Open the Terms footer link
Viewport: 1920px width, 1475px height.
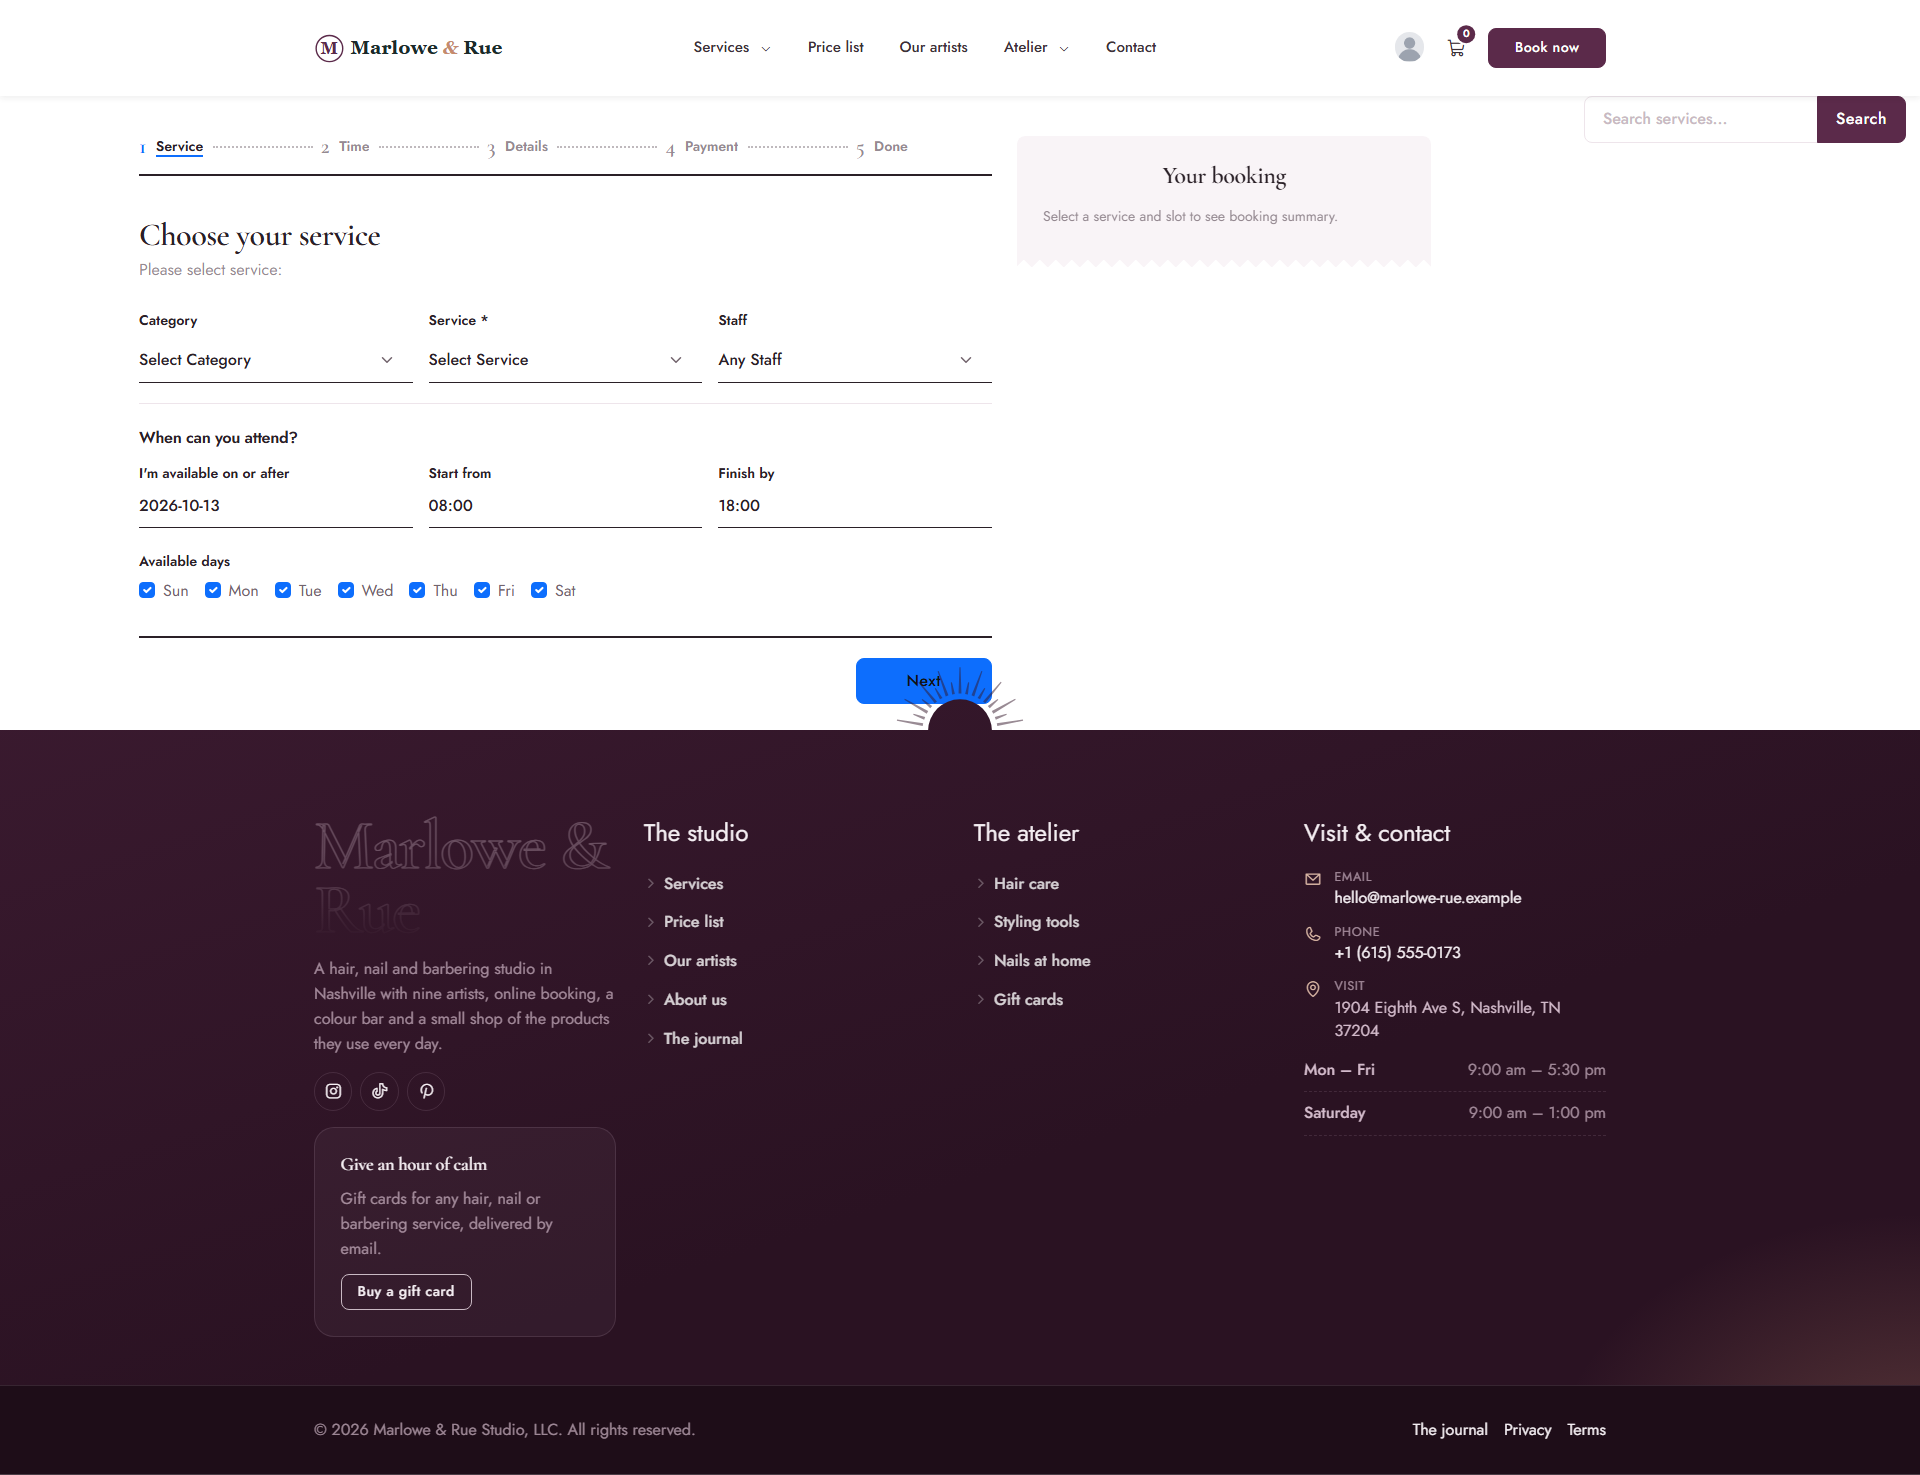1586,1430
